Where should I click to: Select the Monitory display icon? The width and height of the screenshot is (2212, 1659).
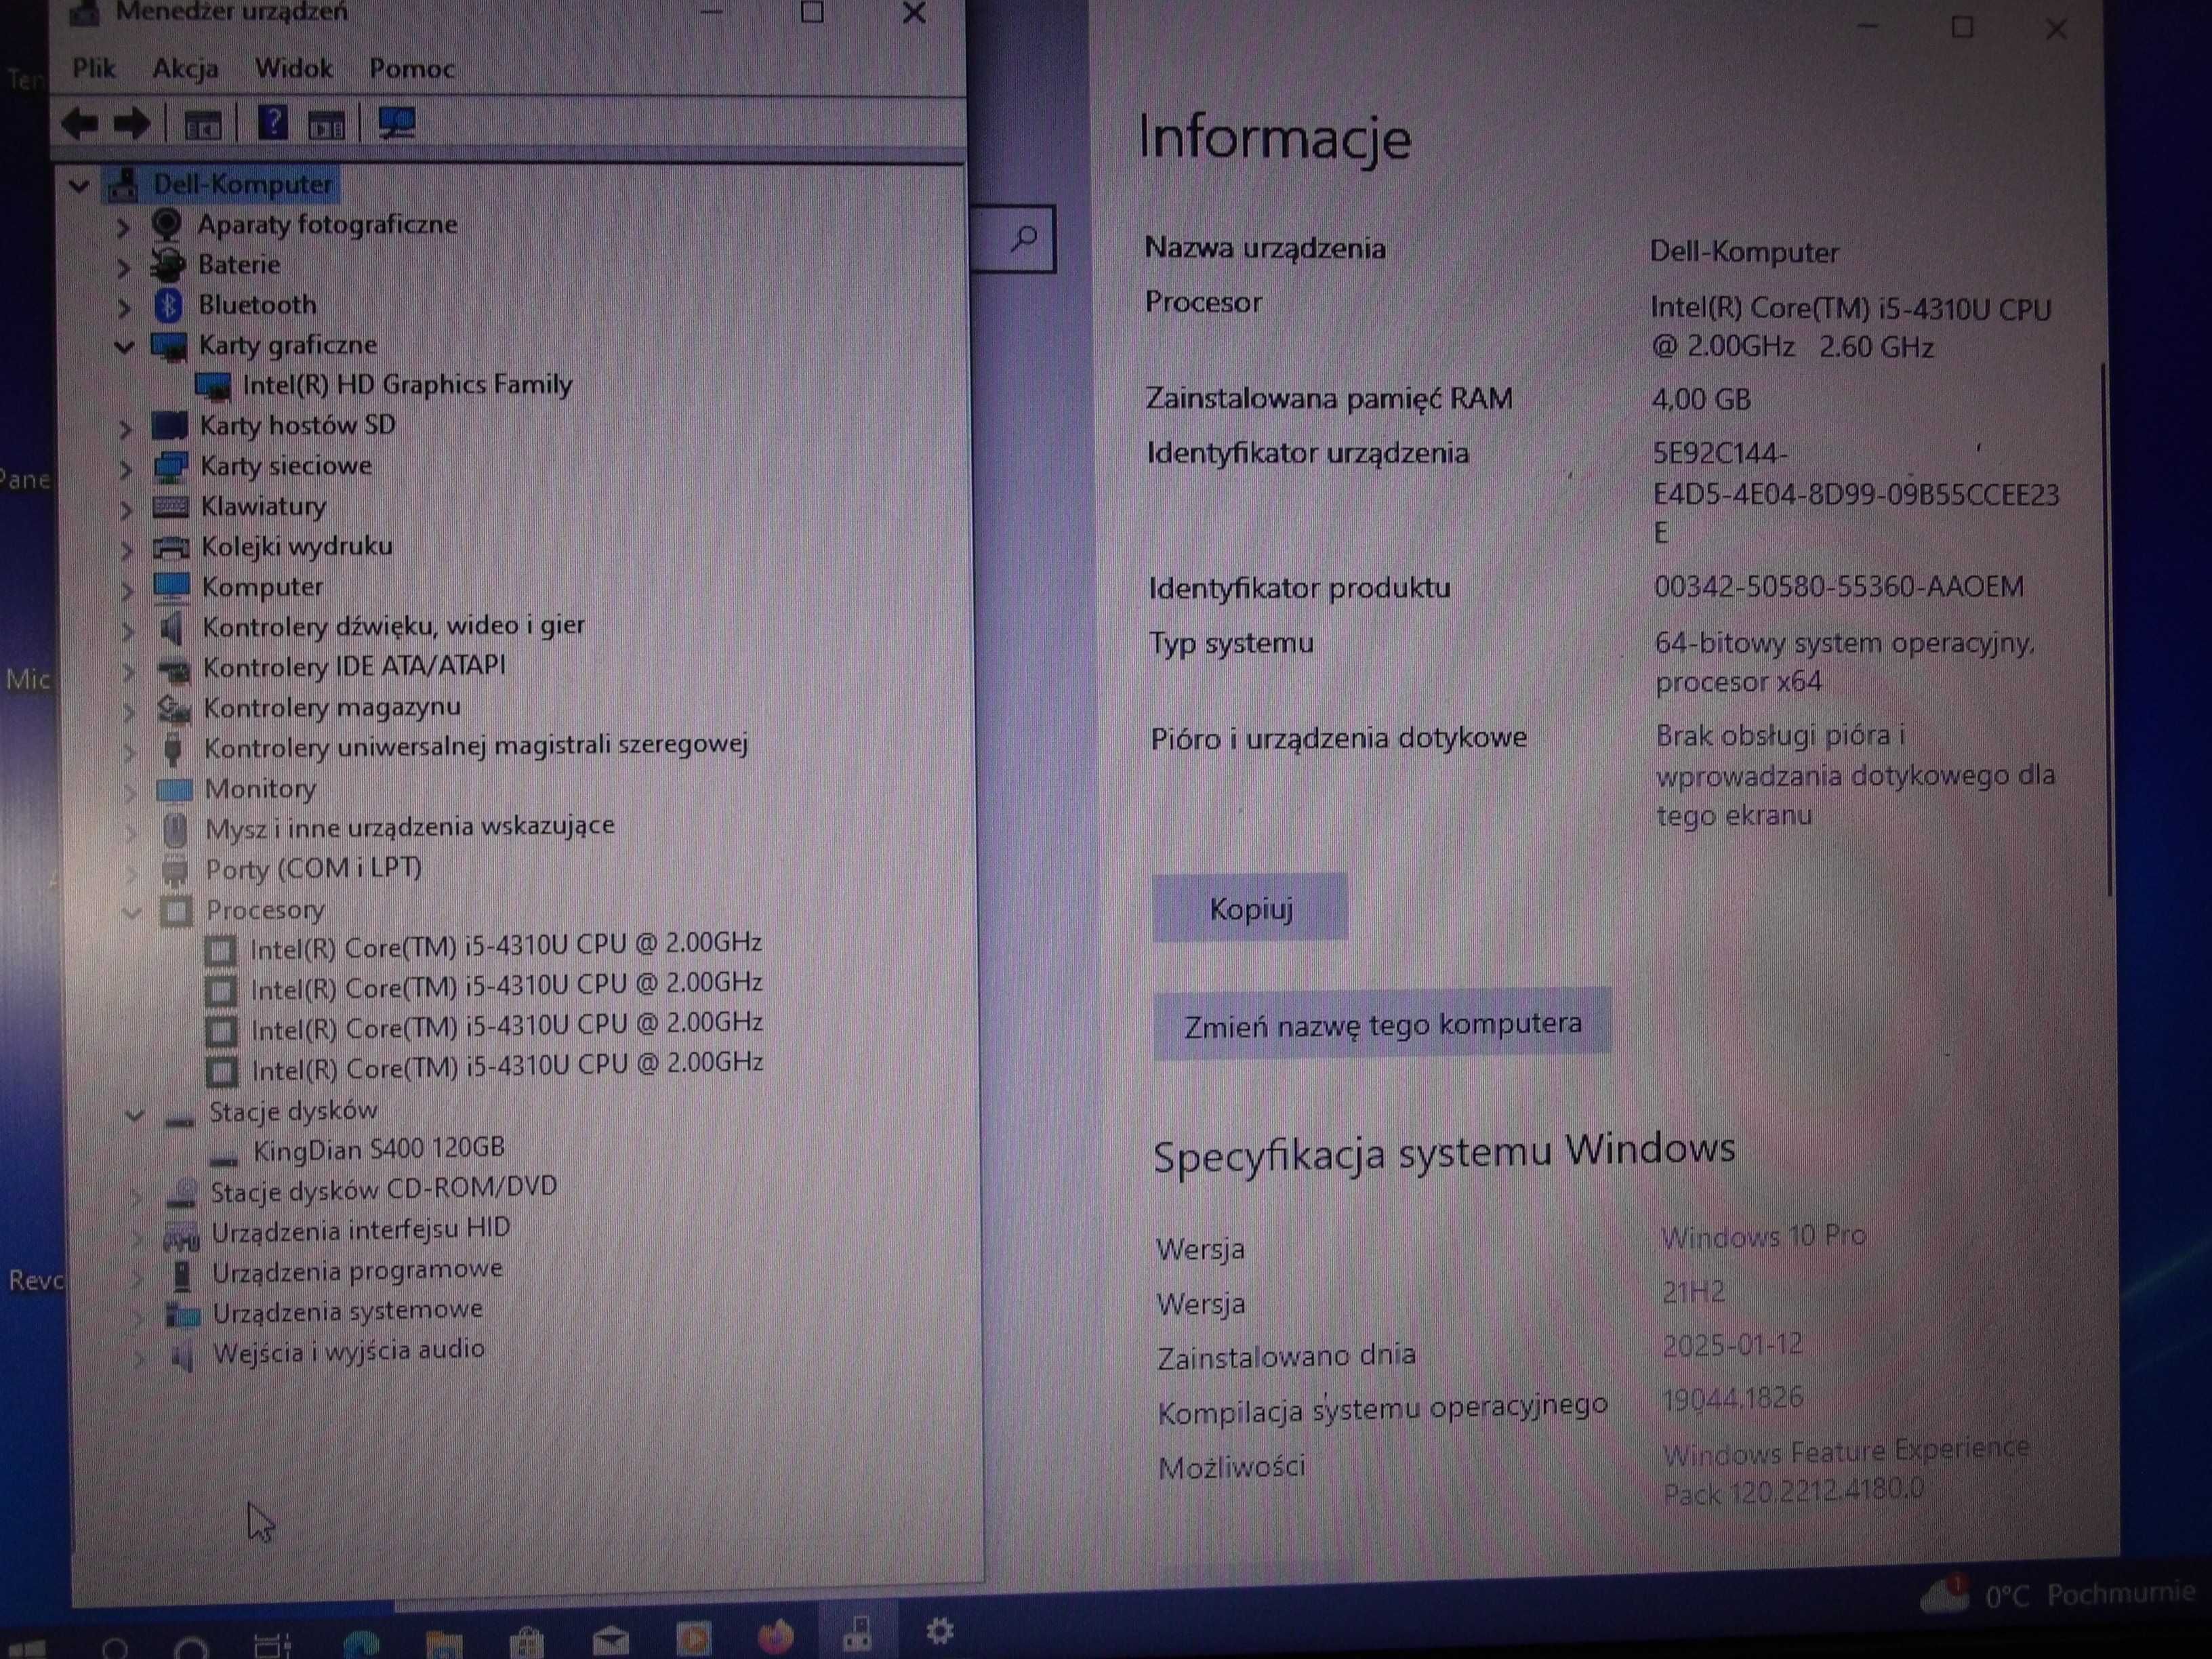pyautogui.click(x=174, y=790)
